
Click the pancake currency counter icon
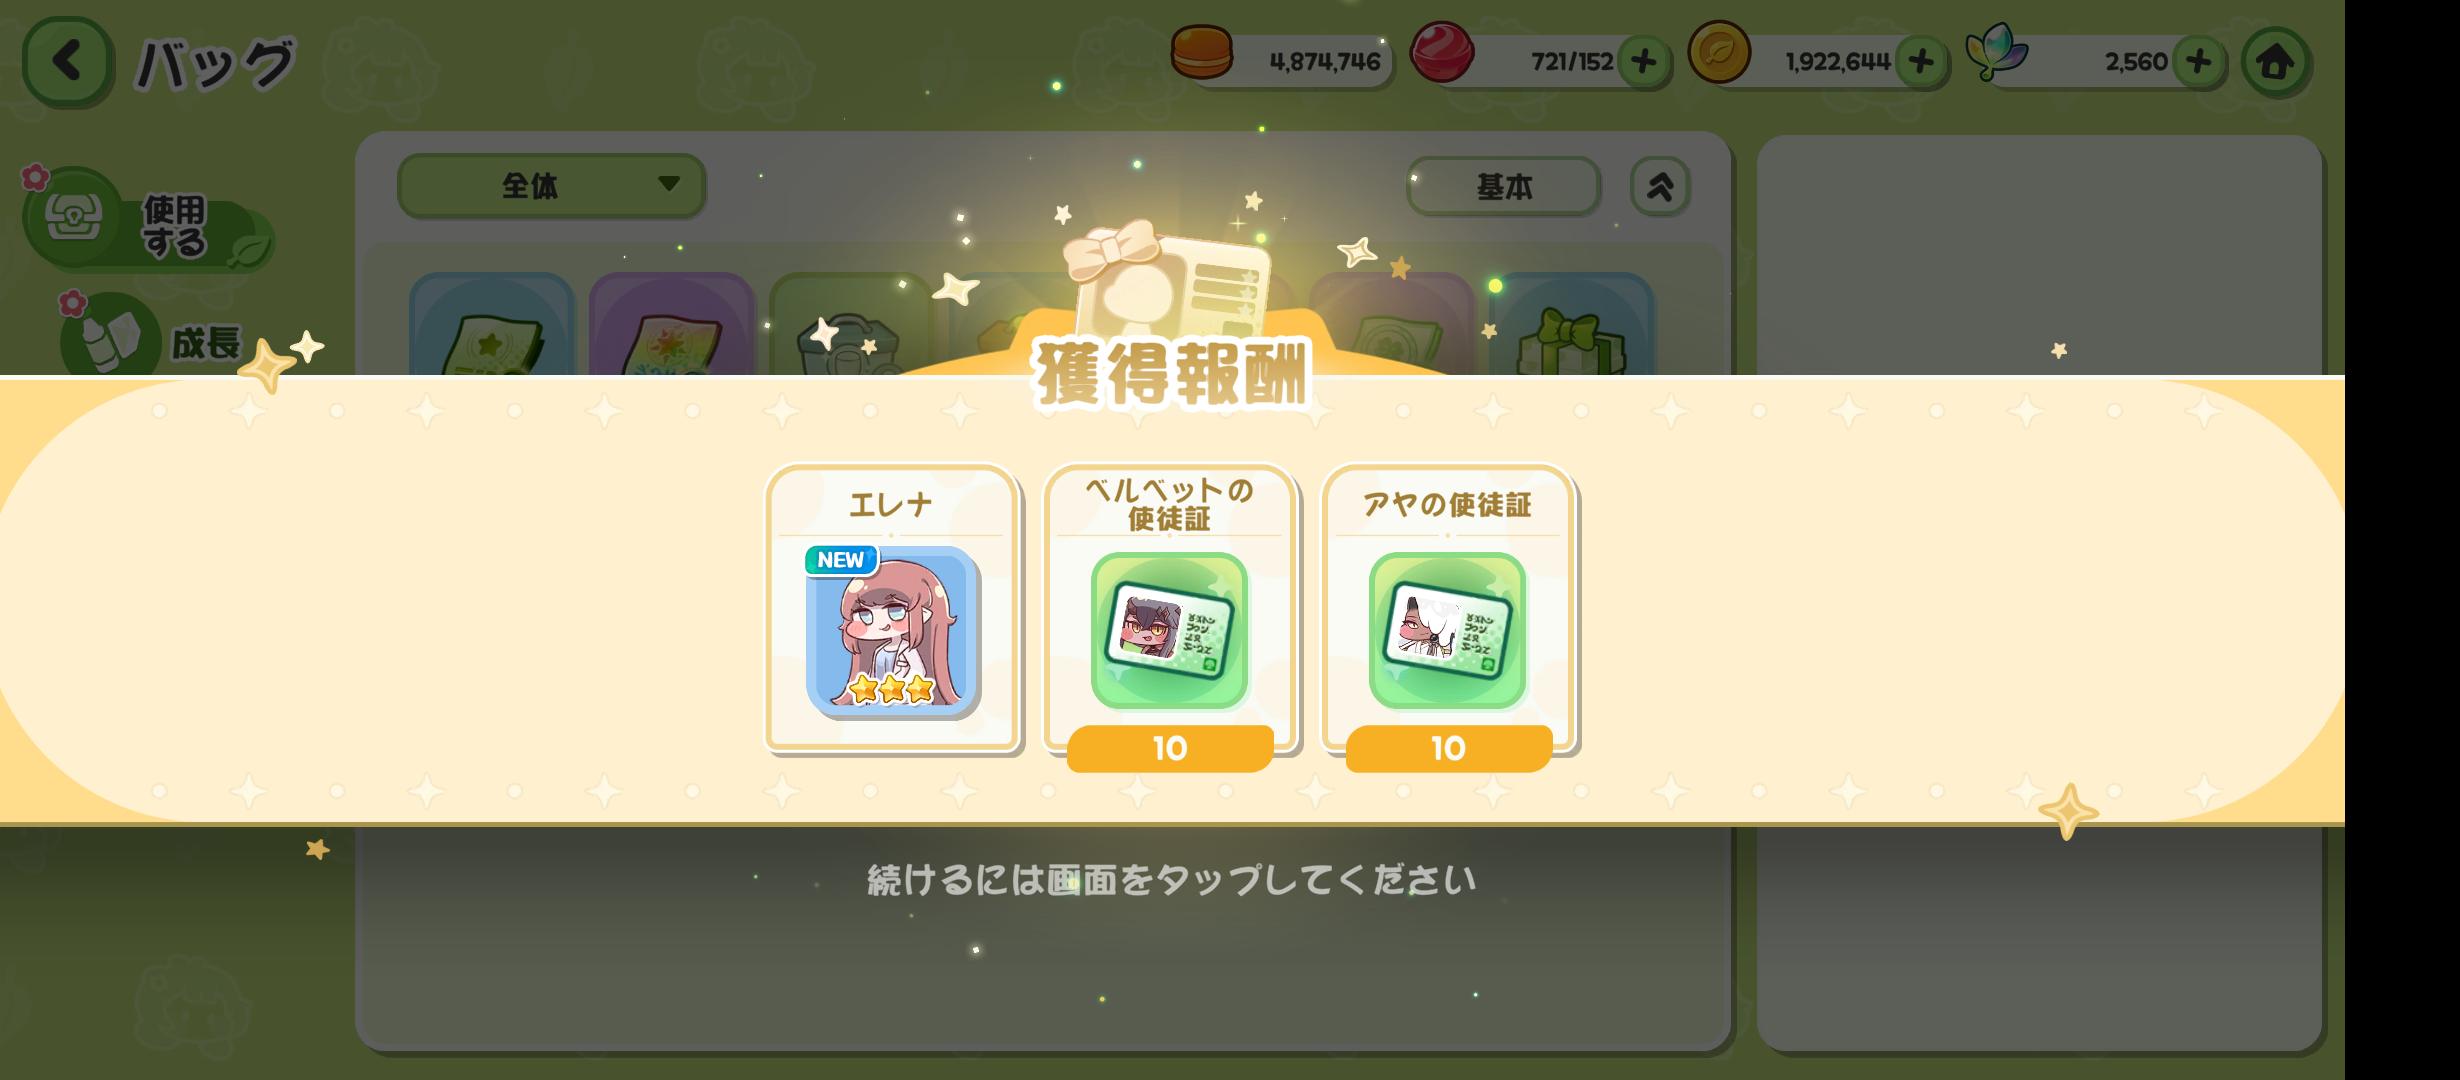1202,52
